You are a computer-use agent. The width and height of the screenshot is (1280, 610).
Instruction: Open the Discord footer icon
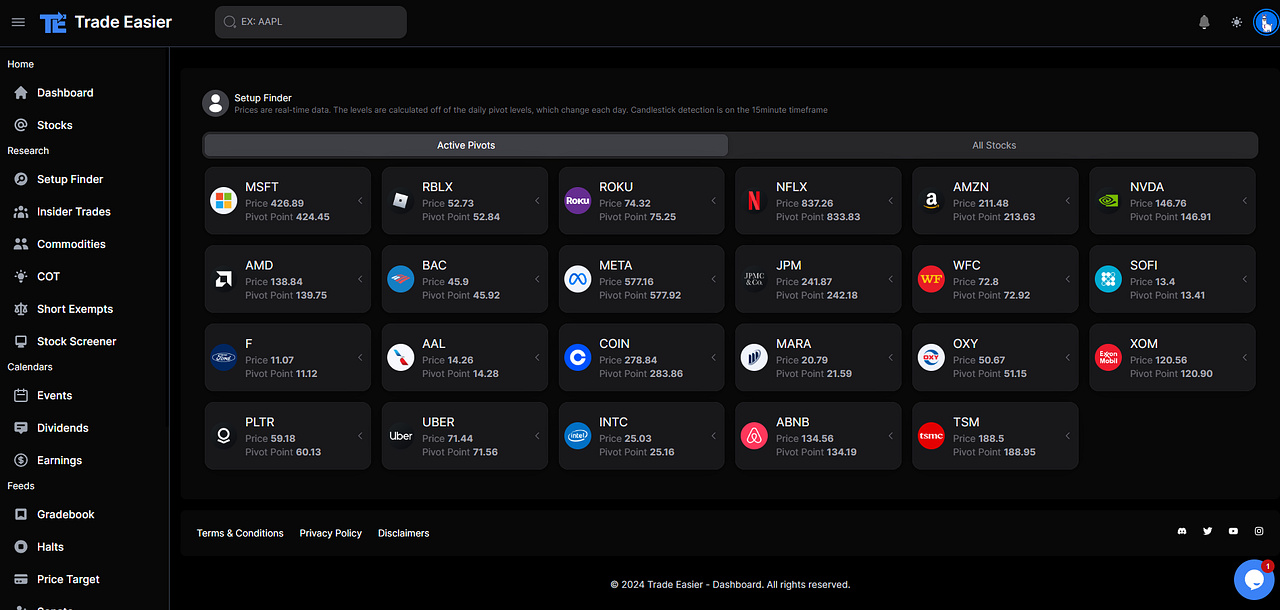(1182, 532)
